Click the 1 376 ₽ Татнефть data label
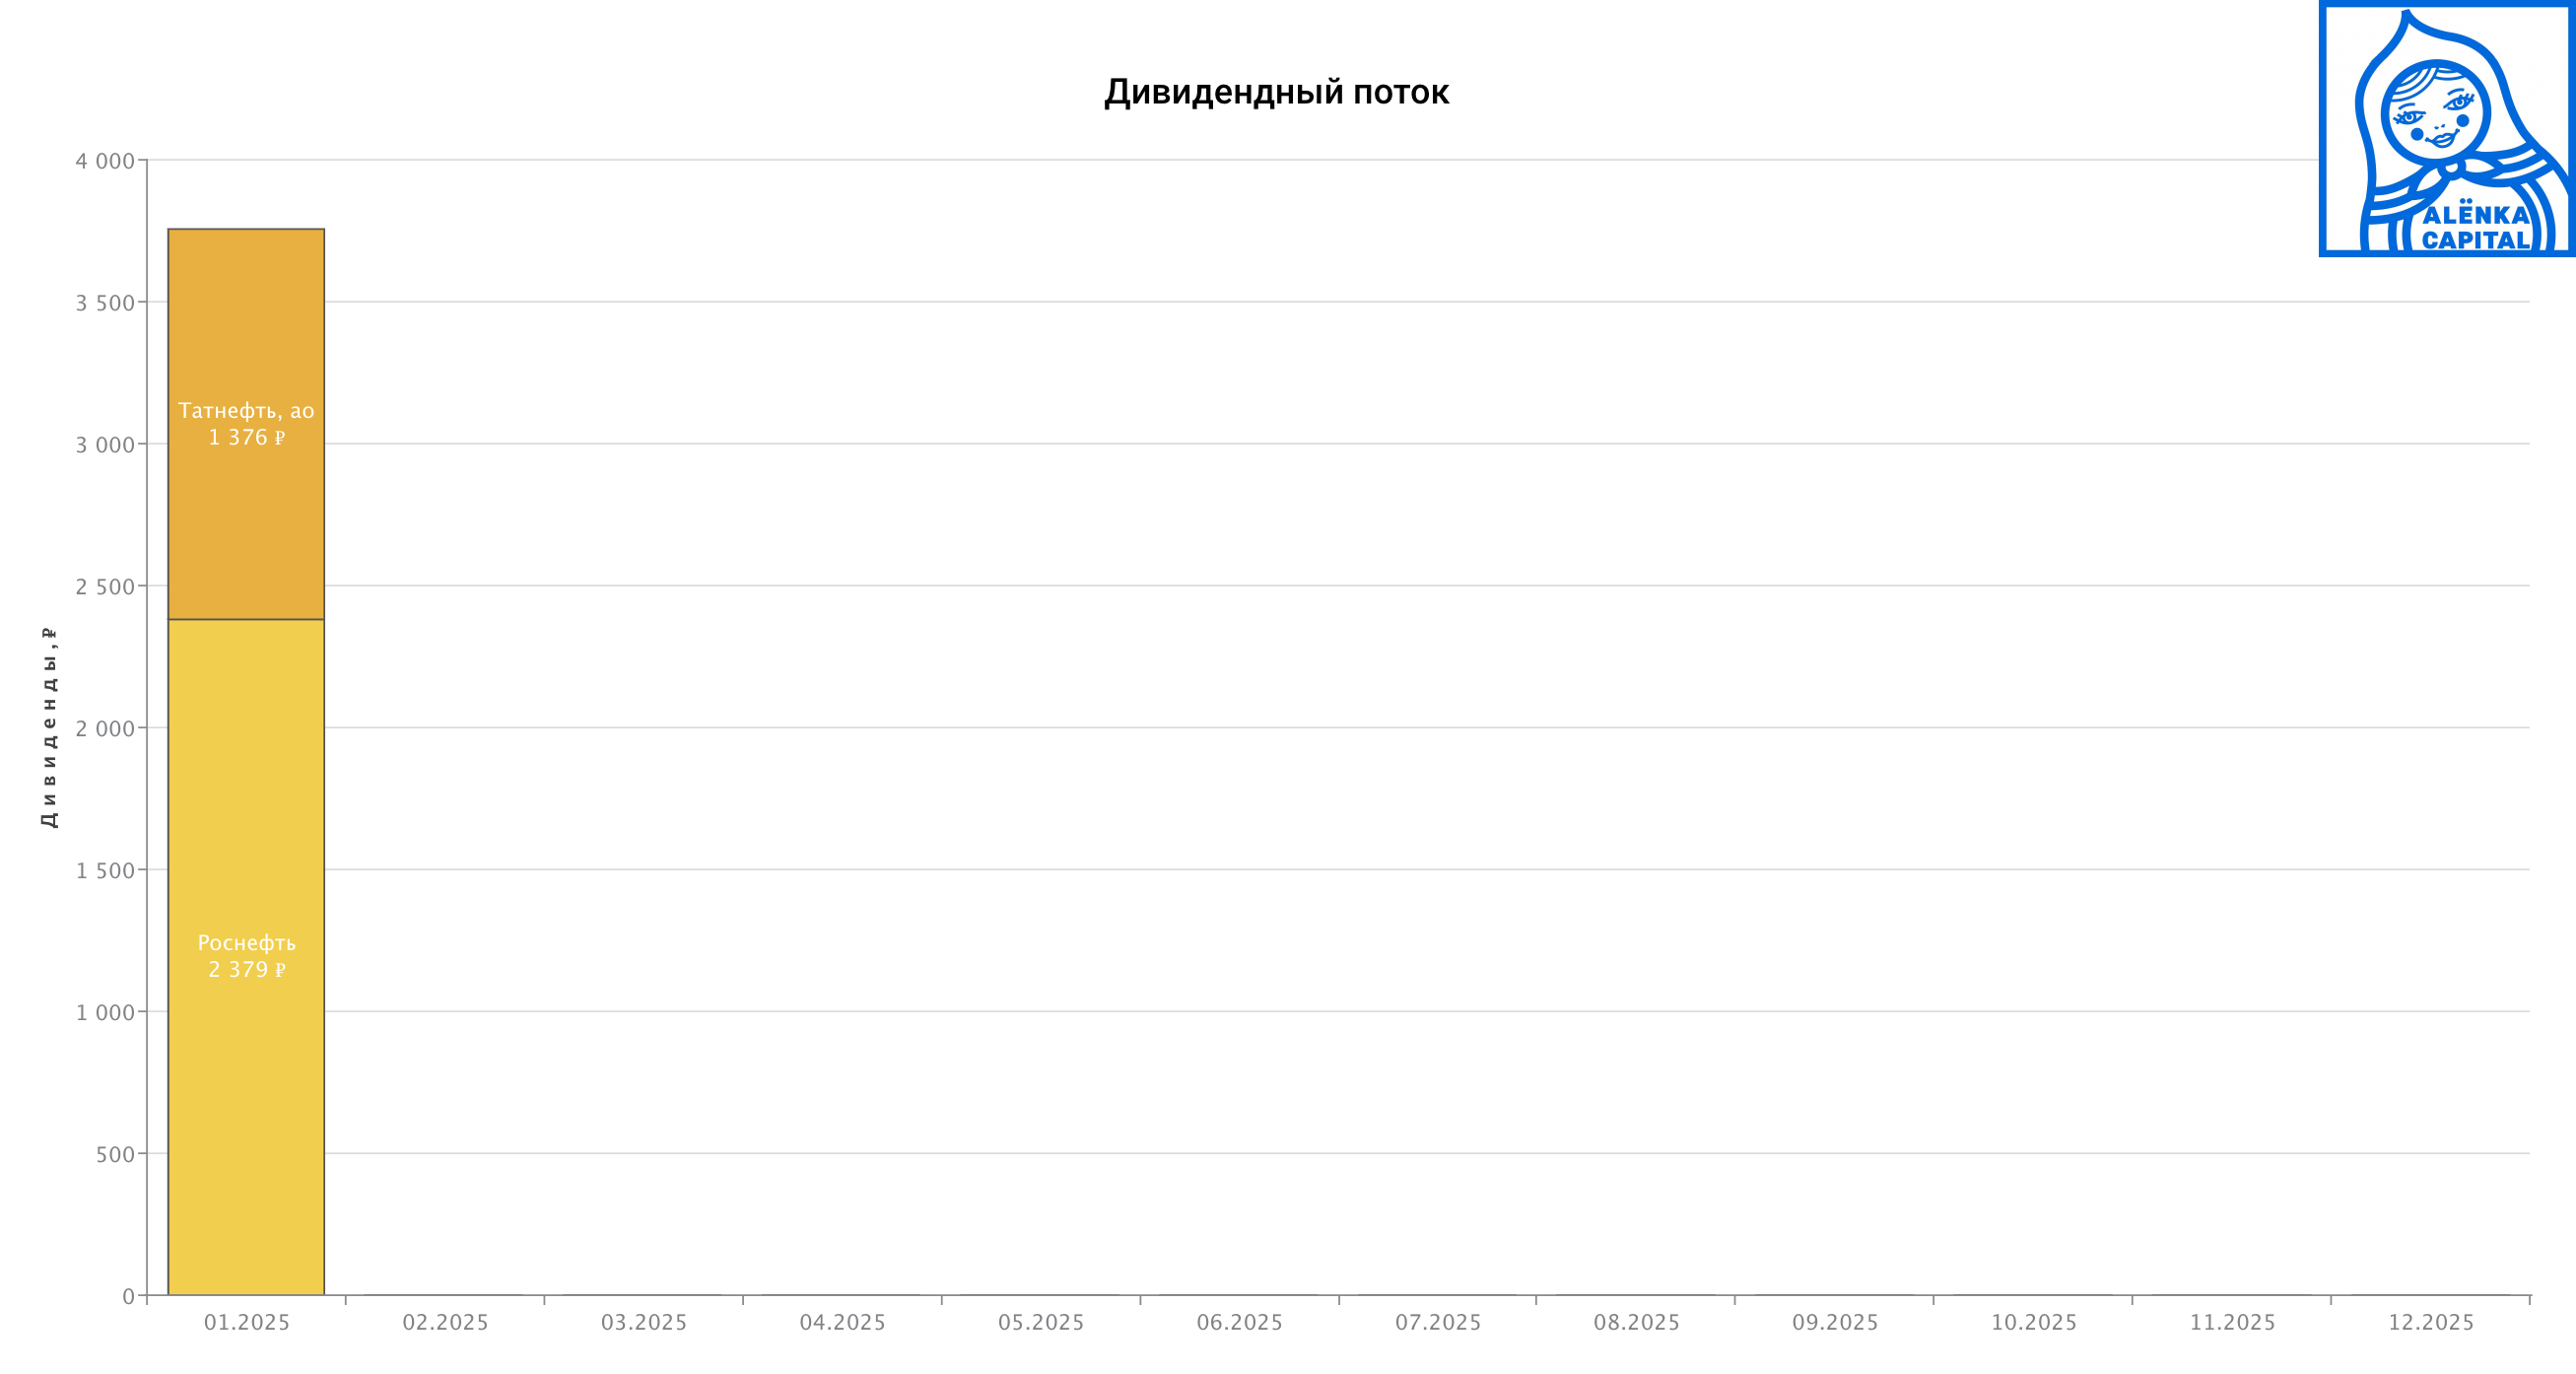Viewport: 2576px width, 1374px height. 246,438
